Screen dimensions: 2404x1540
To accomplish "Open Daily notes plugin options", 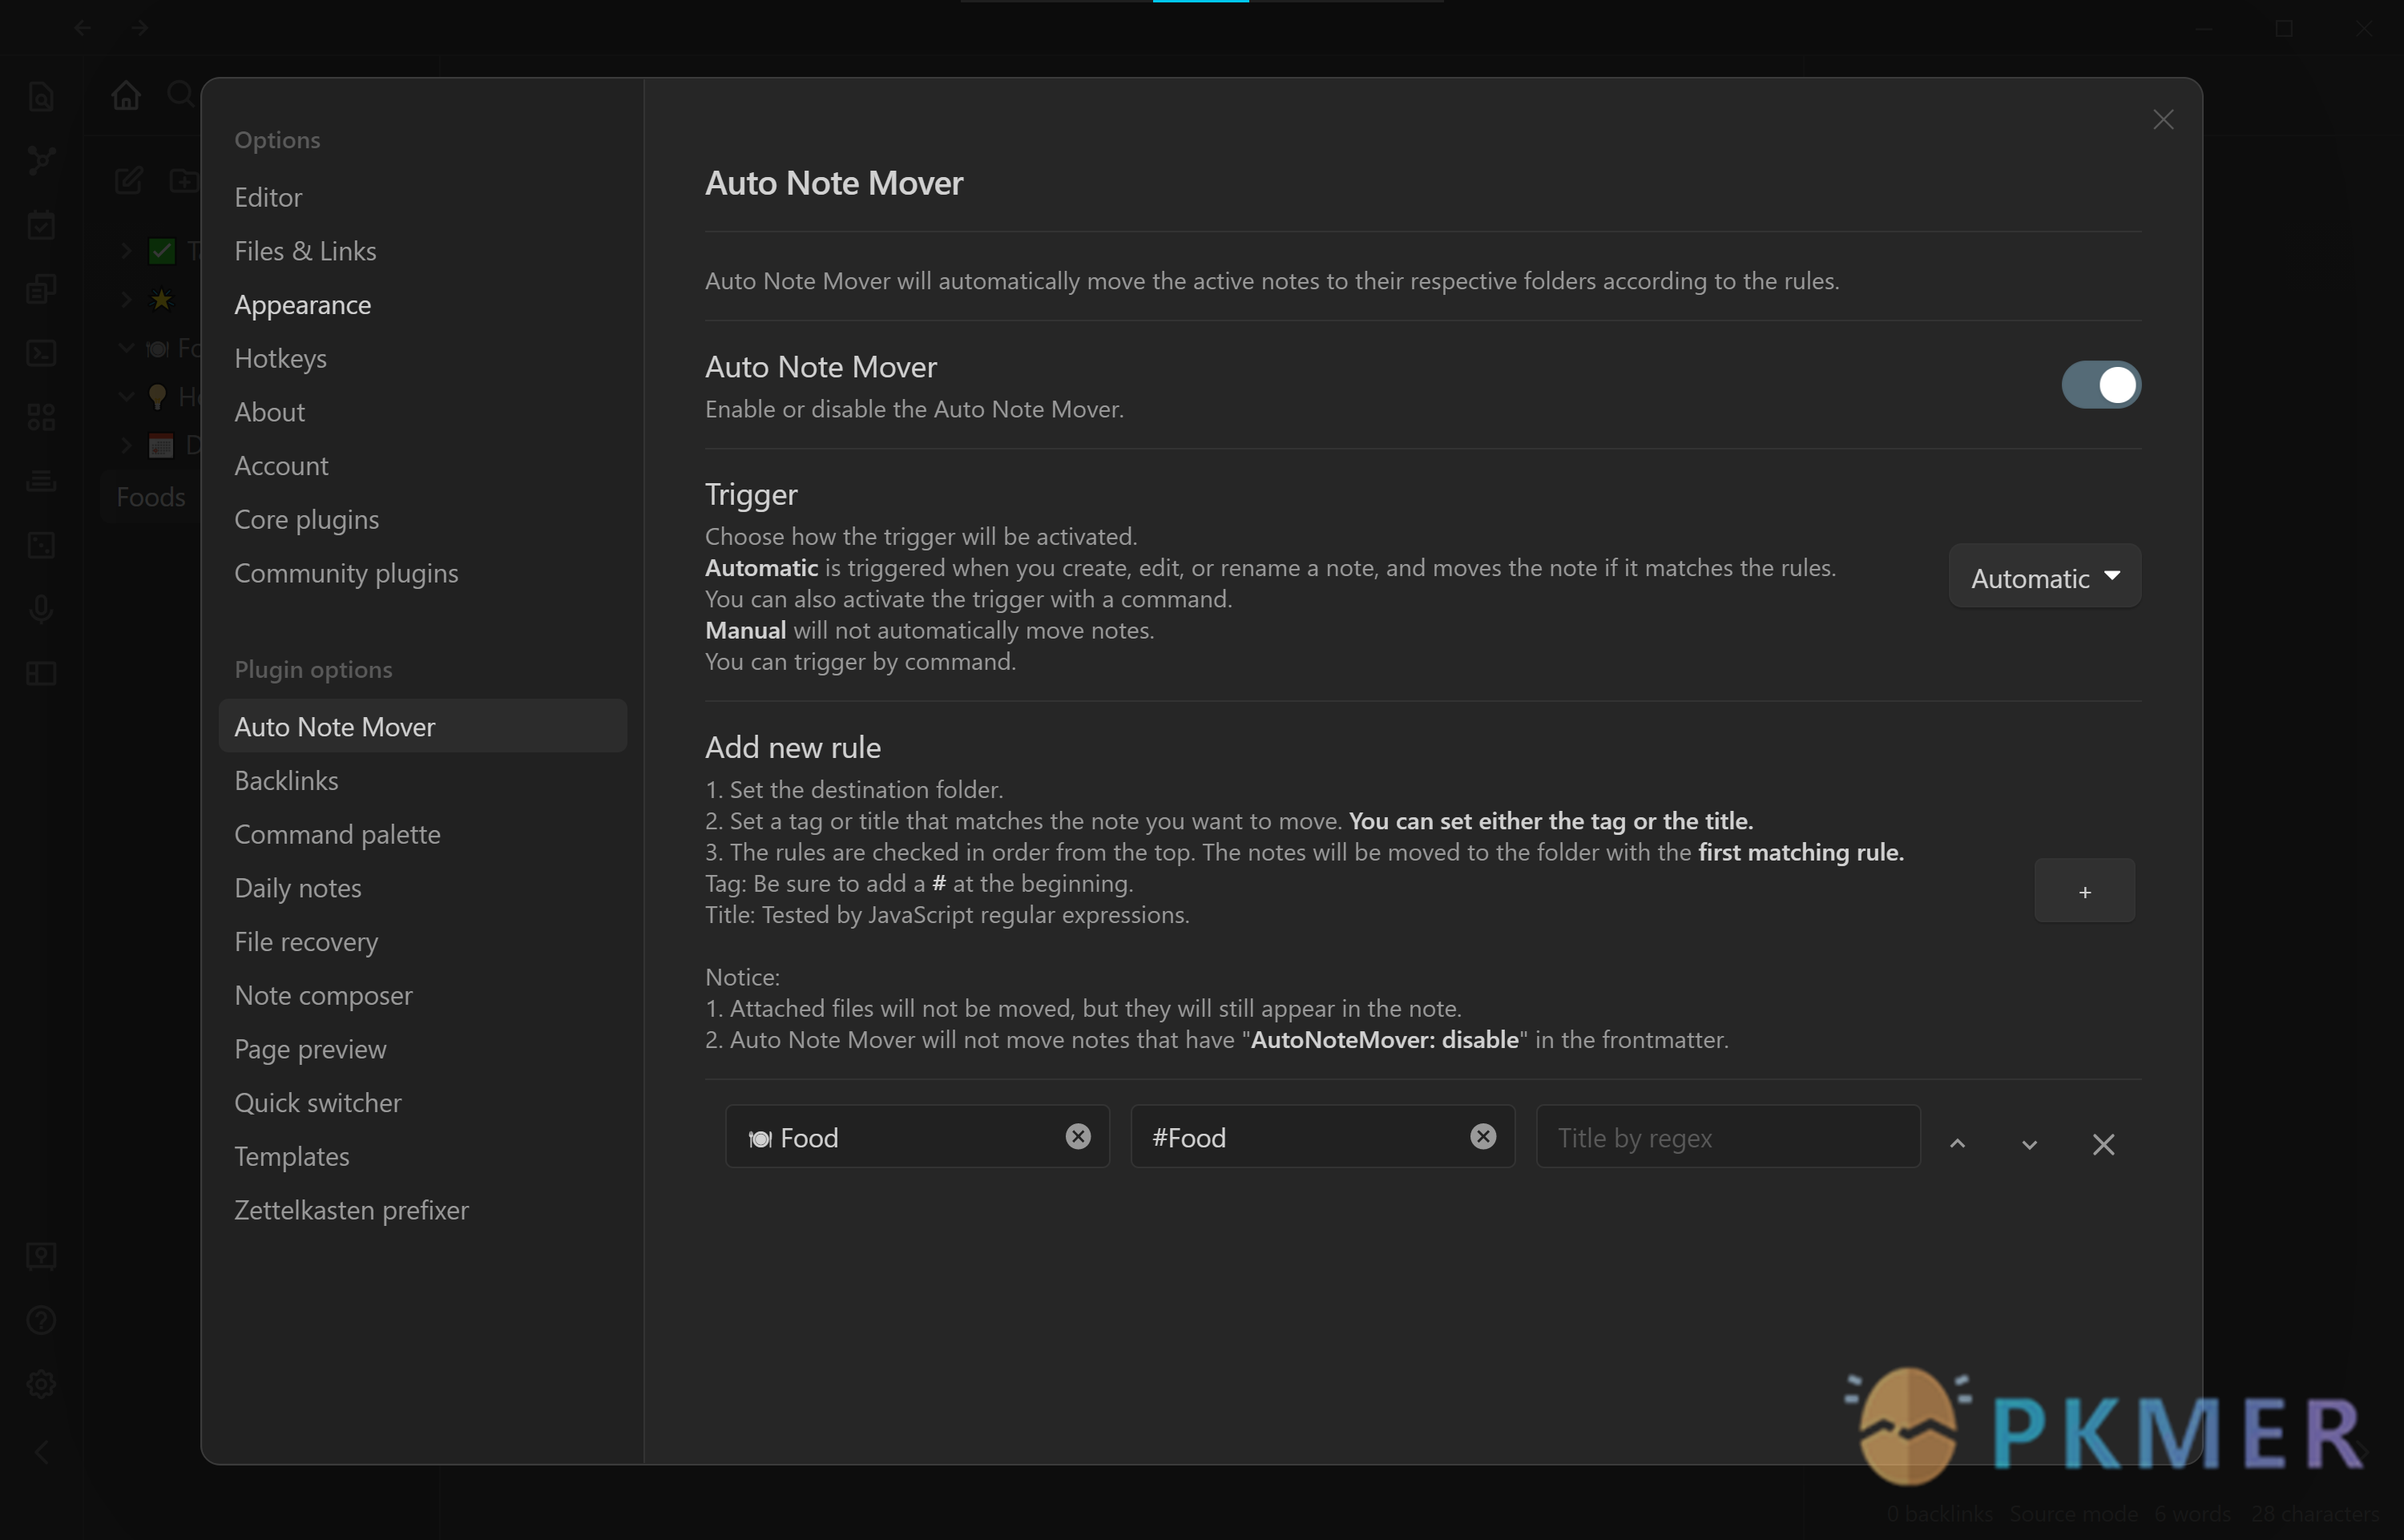I will coord(297,888).
